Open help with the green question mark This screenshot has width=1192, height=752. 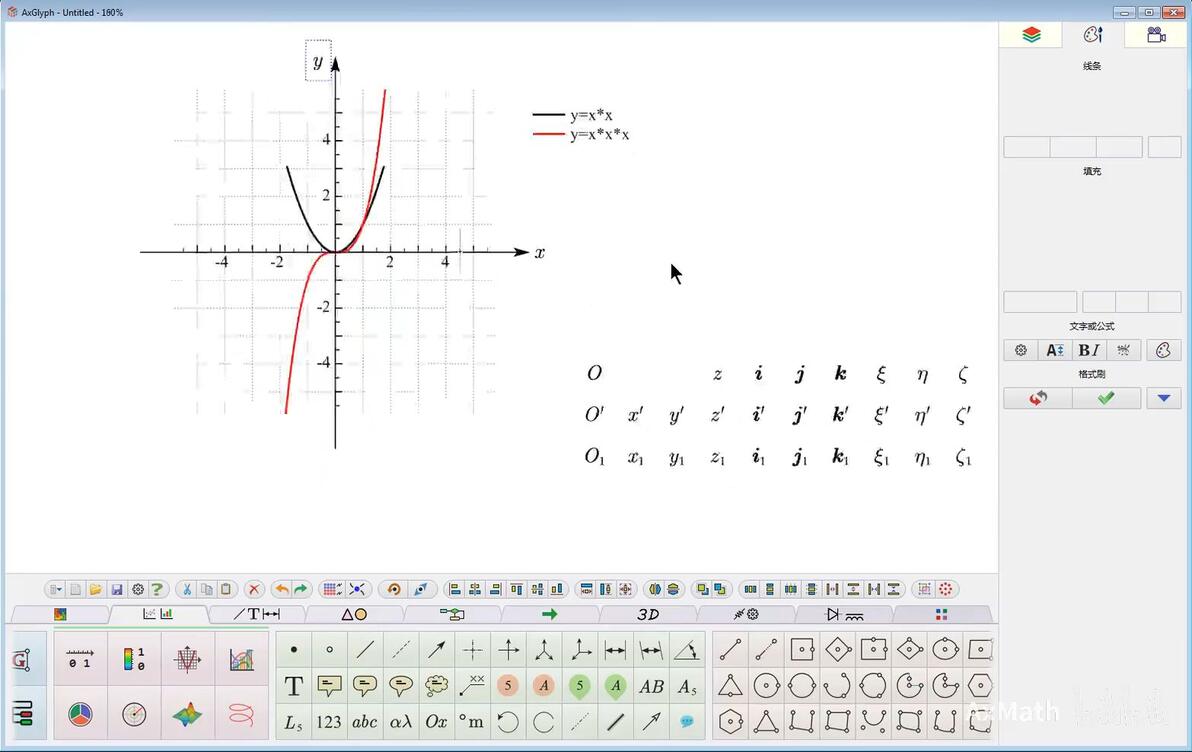[157, 589]
